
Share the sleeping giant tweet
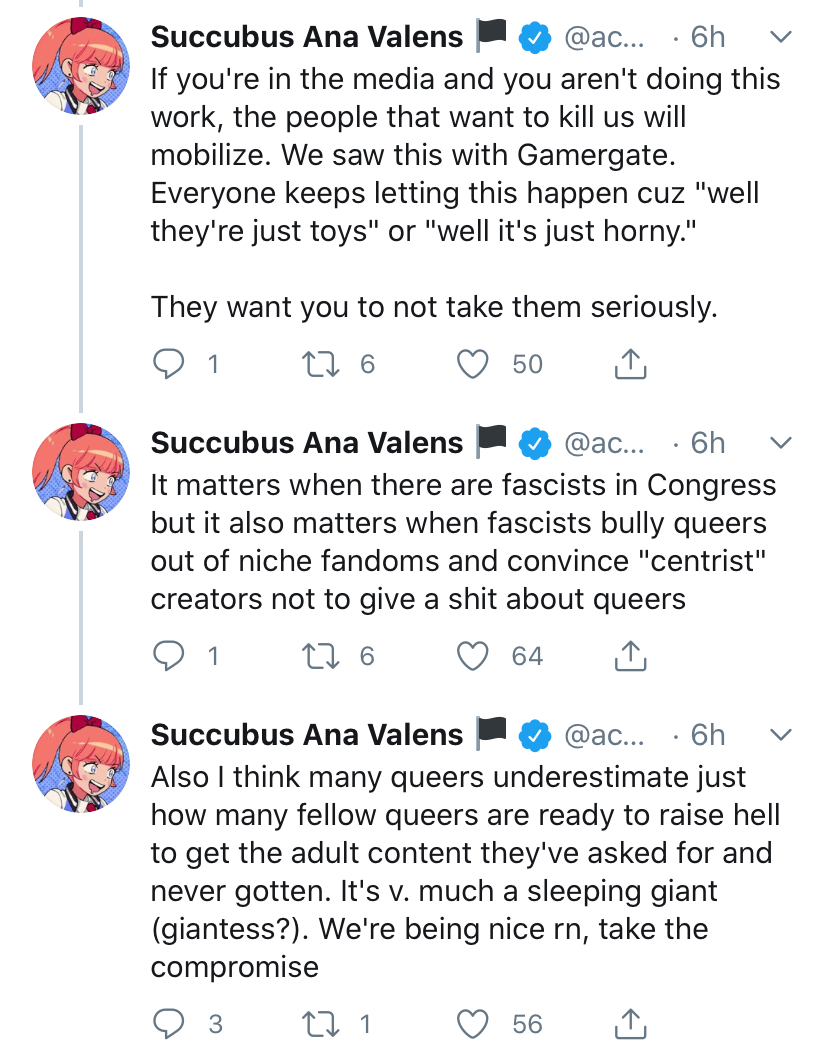coord(629,1024)
